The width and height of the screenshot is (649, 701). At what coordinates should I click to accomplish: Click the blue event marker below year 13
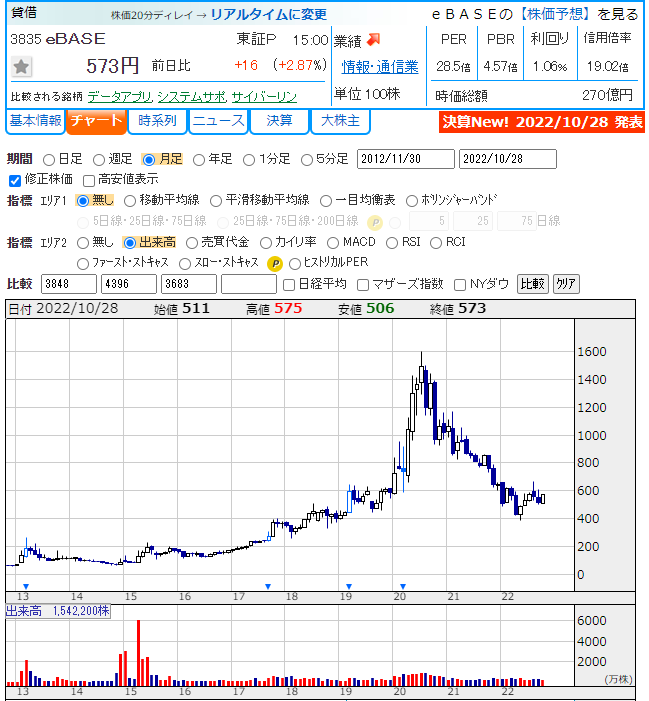click(x=26, y=587)
